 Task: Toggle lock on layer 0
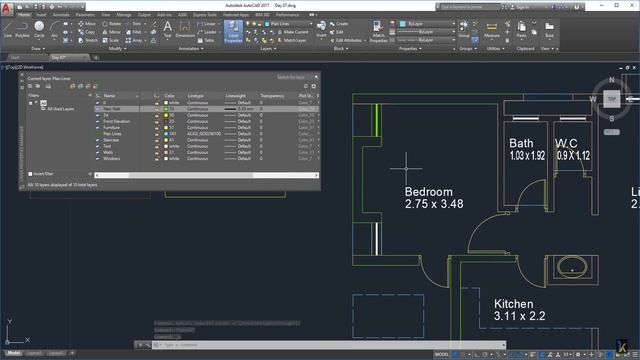(157, 103)
